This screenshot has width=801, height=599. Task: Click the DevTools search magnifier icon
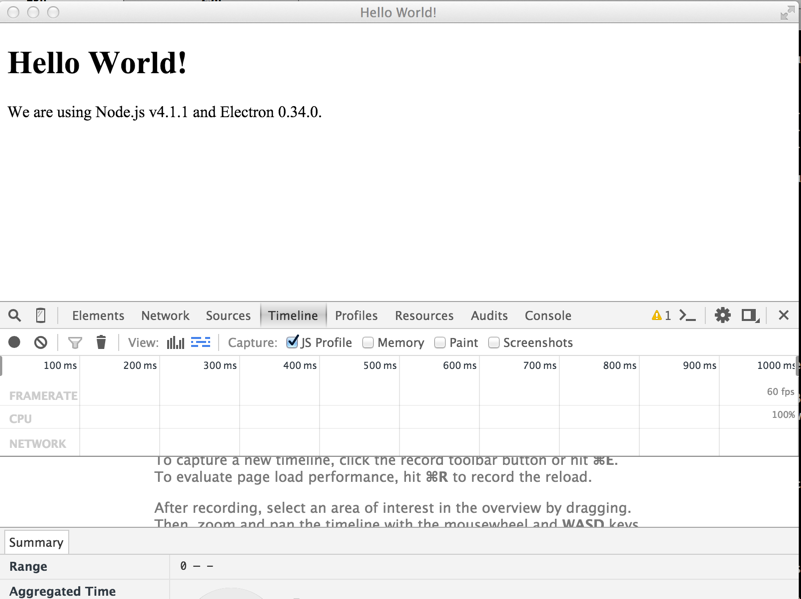click(15, 316)
